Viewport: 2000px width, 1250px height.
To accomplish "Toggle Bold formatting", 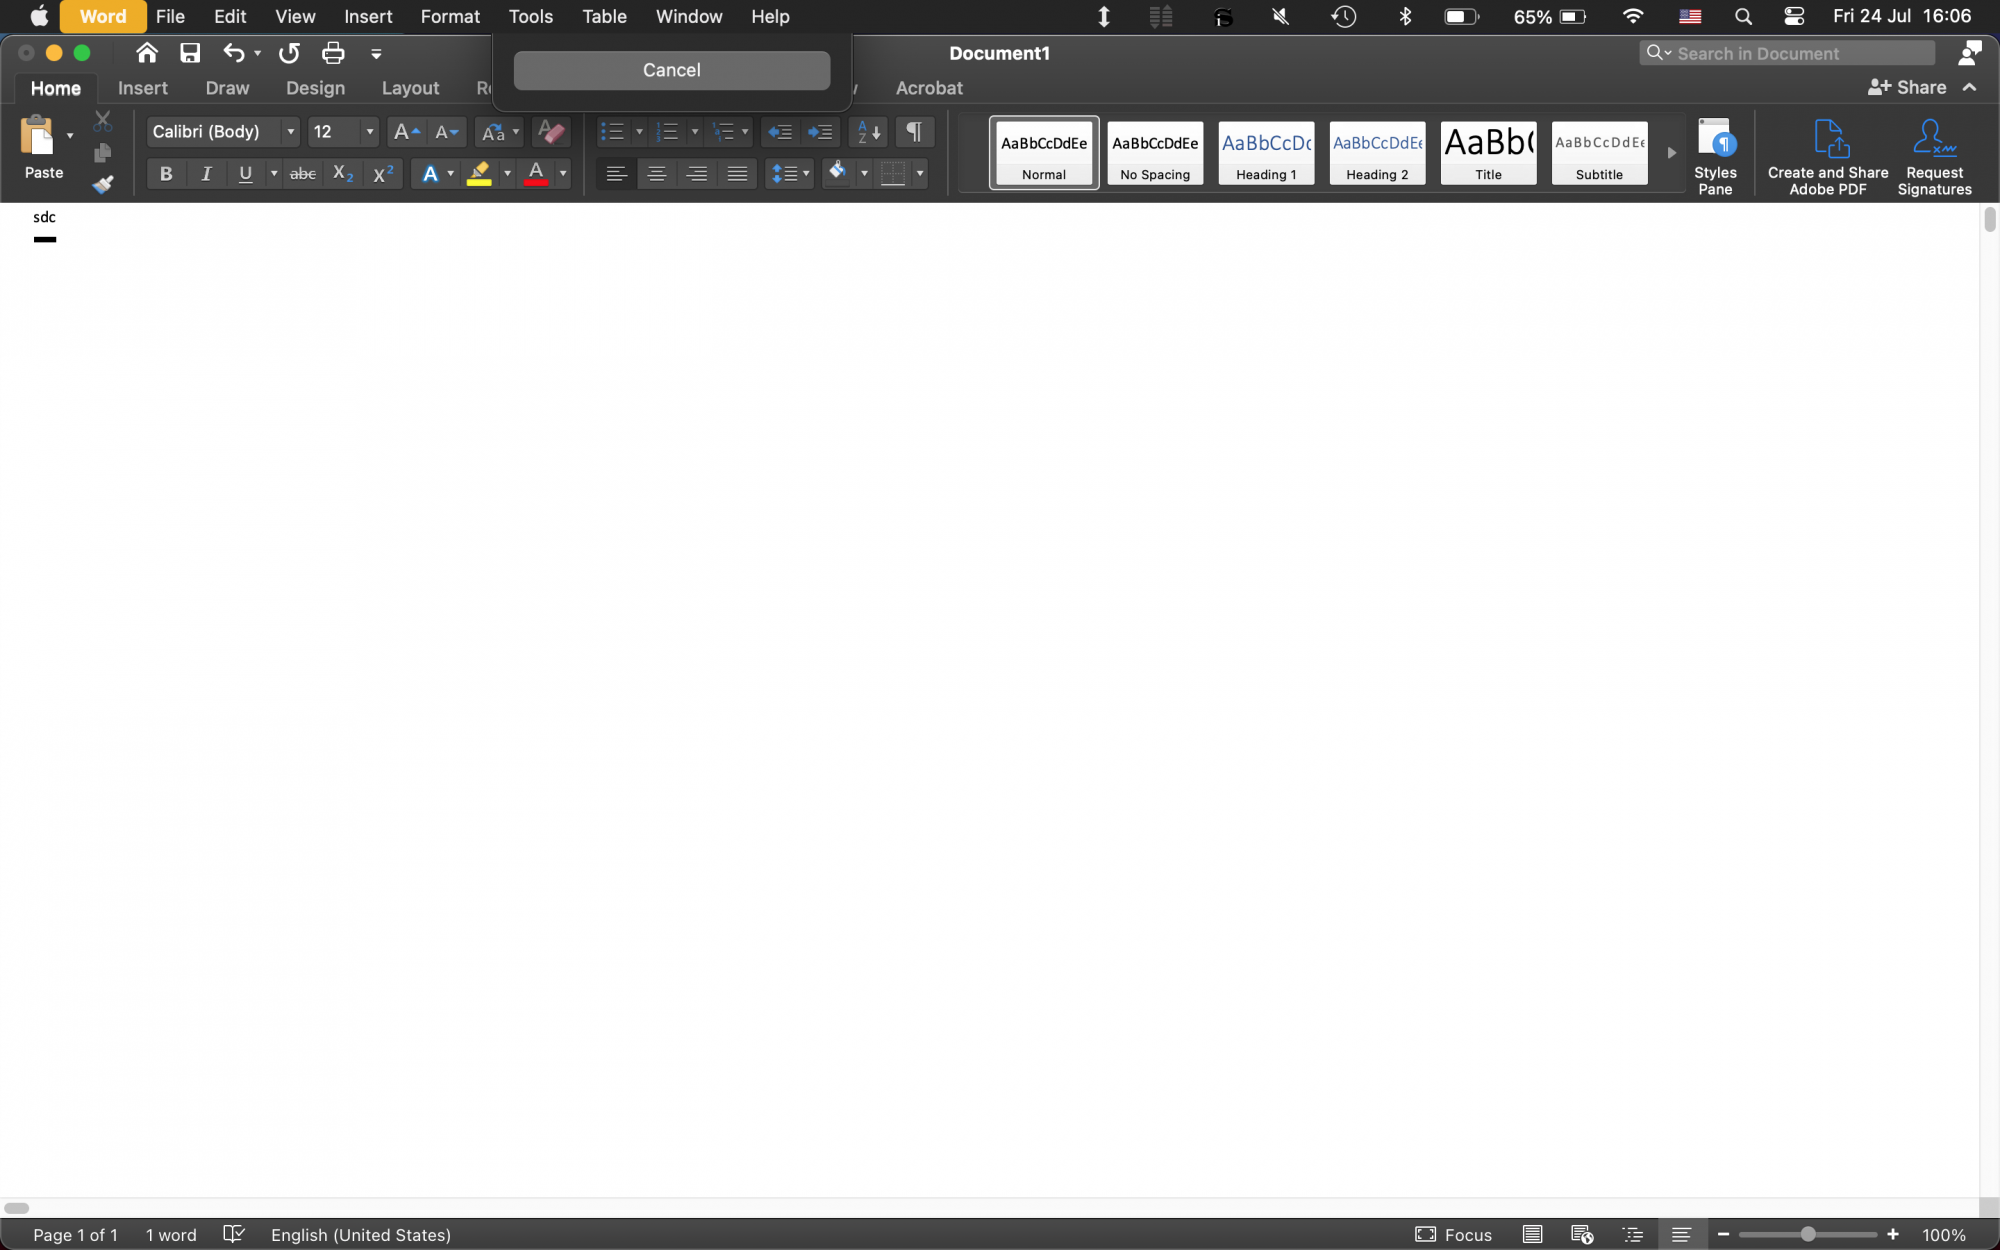I will (x=166, y=174).
